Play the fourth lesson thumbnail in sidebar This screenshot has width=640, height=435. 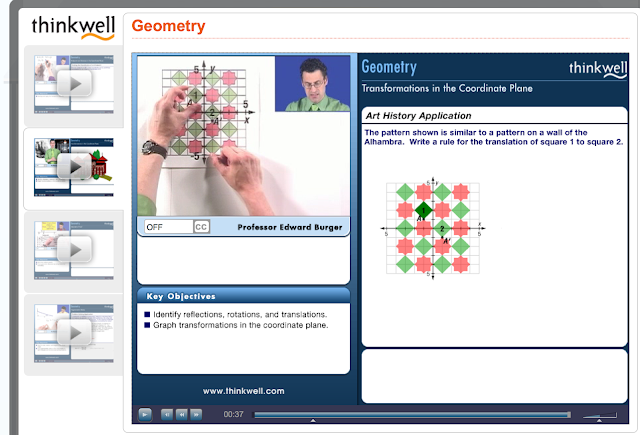(74, 333)
